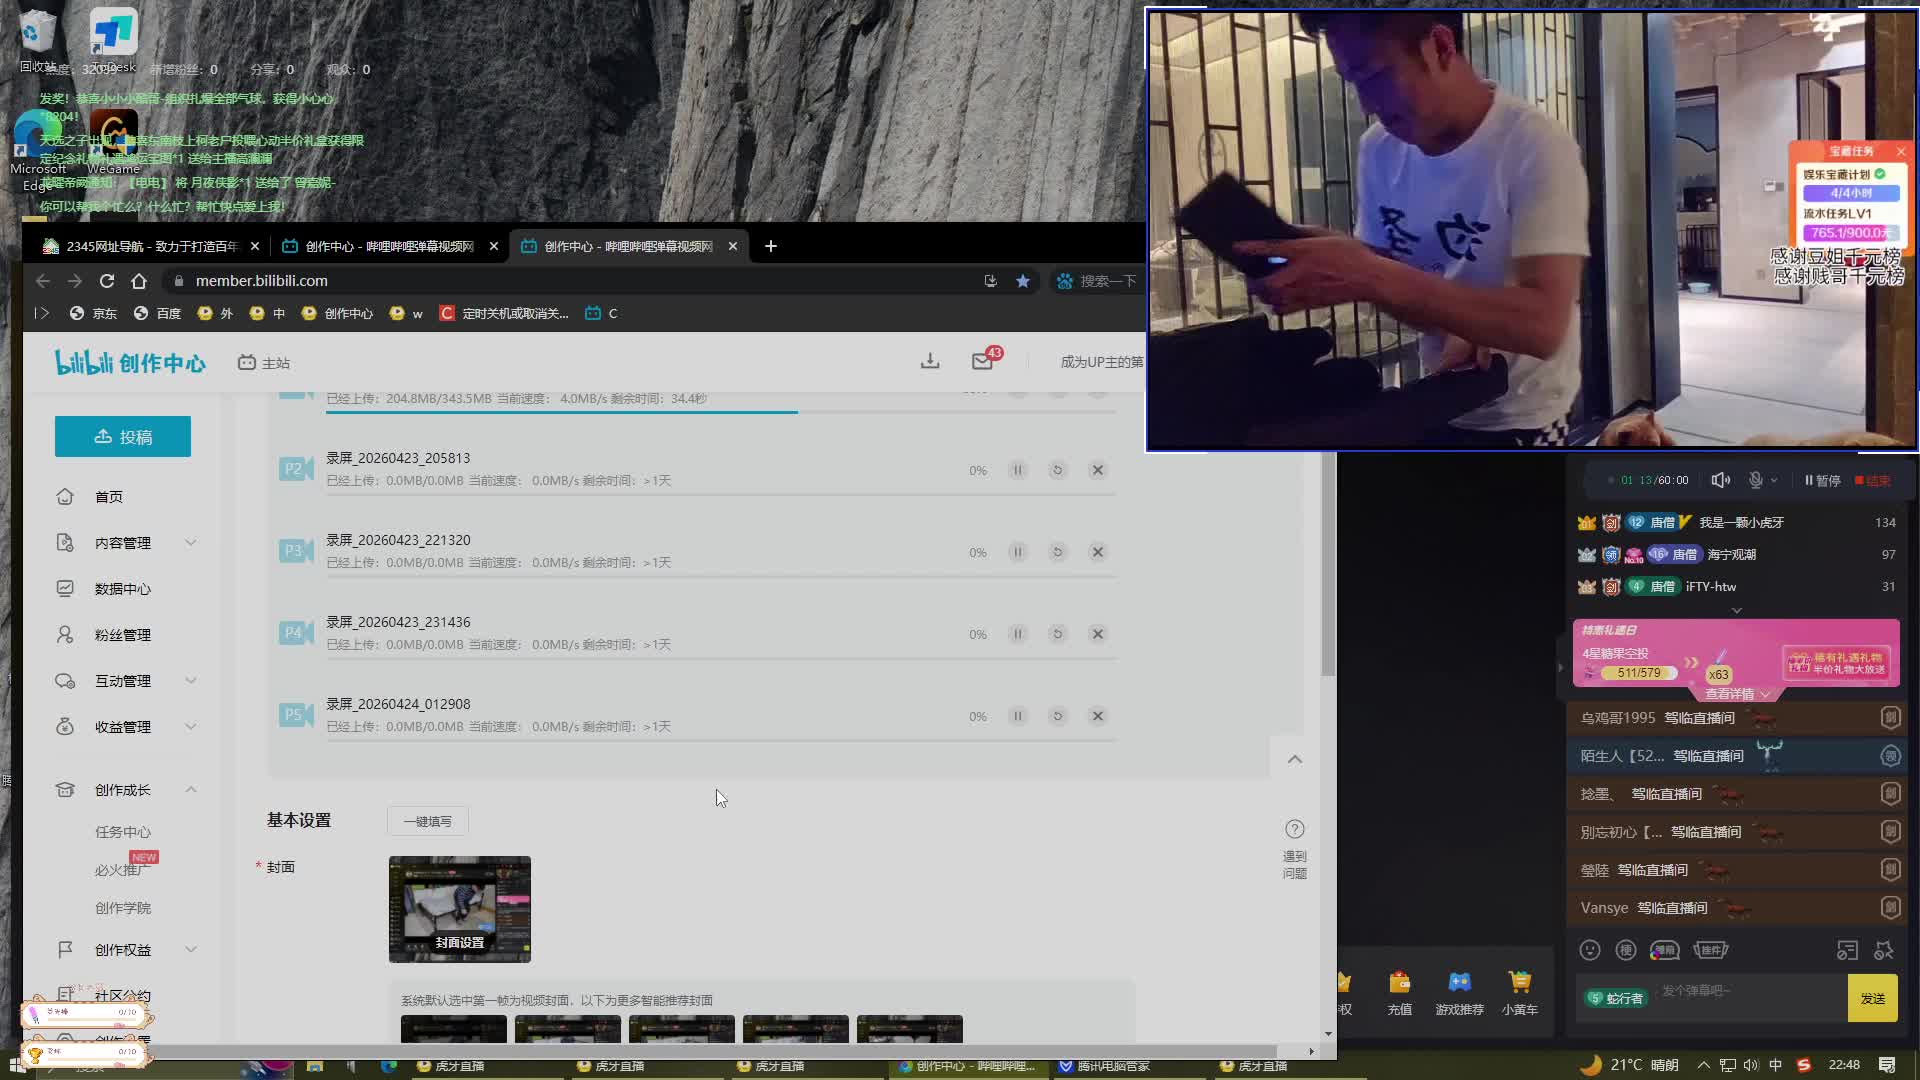Pause upload of 录屏_20260423_205813

tap(1017, 470)
